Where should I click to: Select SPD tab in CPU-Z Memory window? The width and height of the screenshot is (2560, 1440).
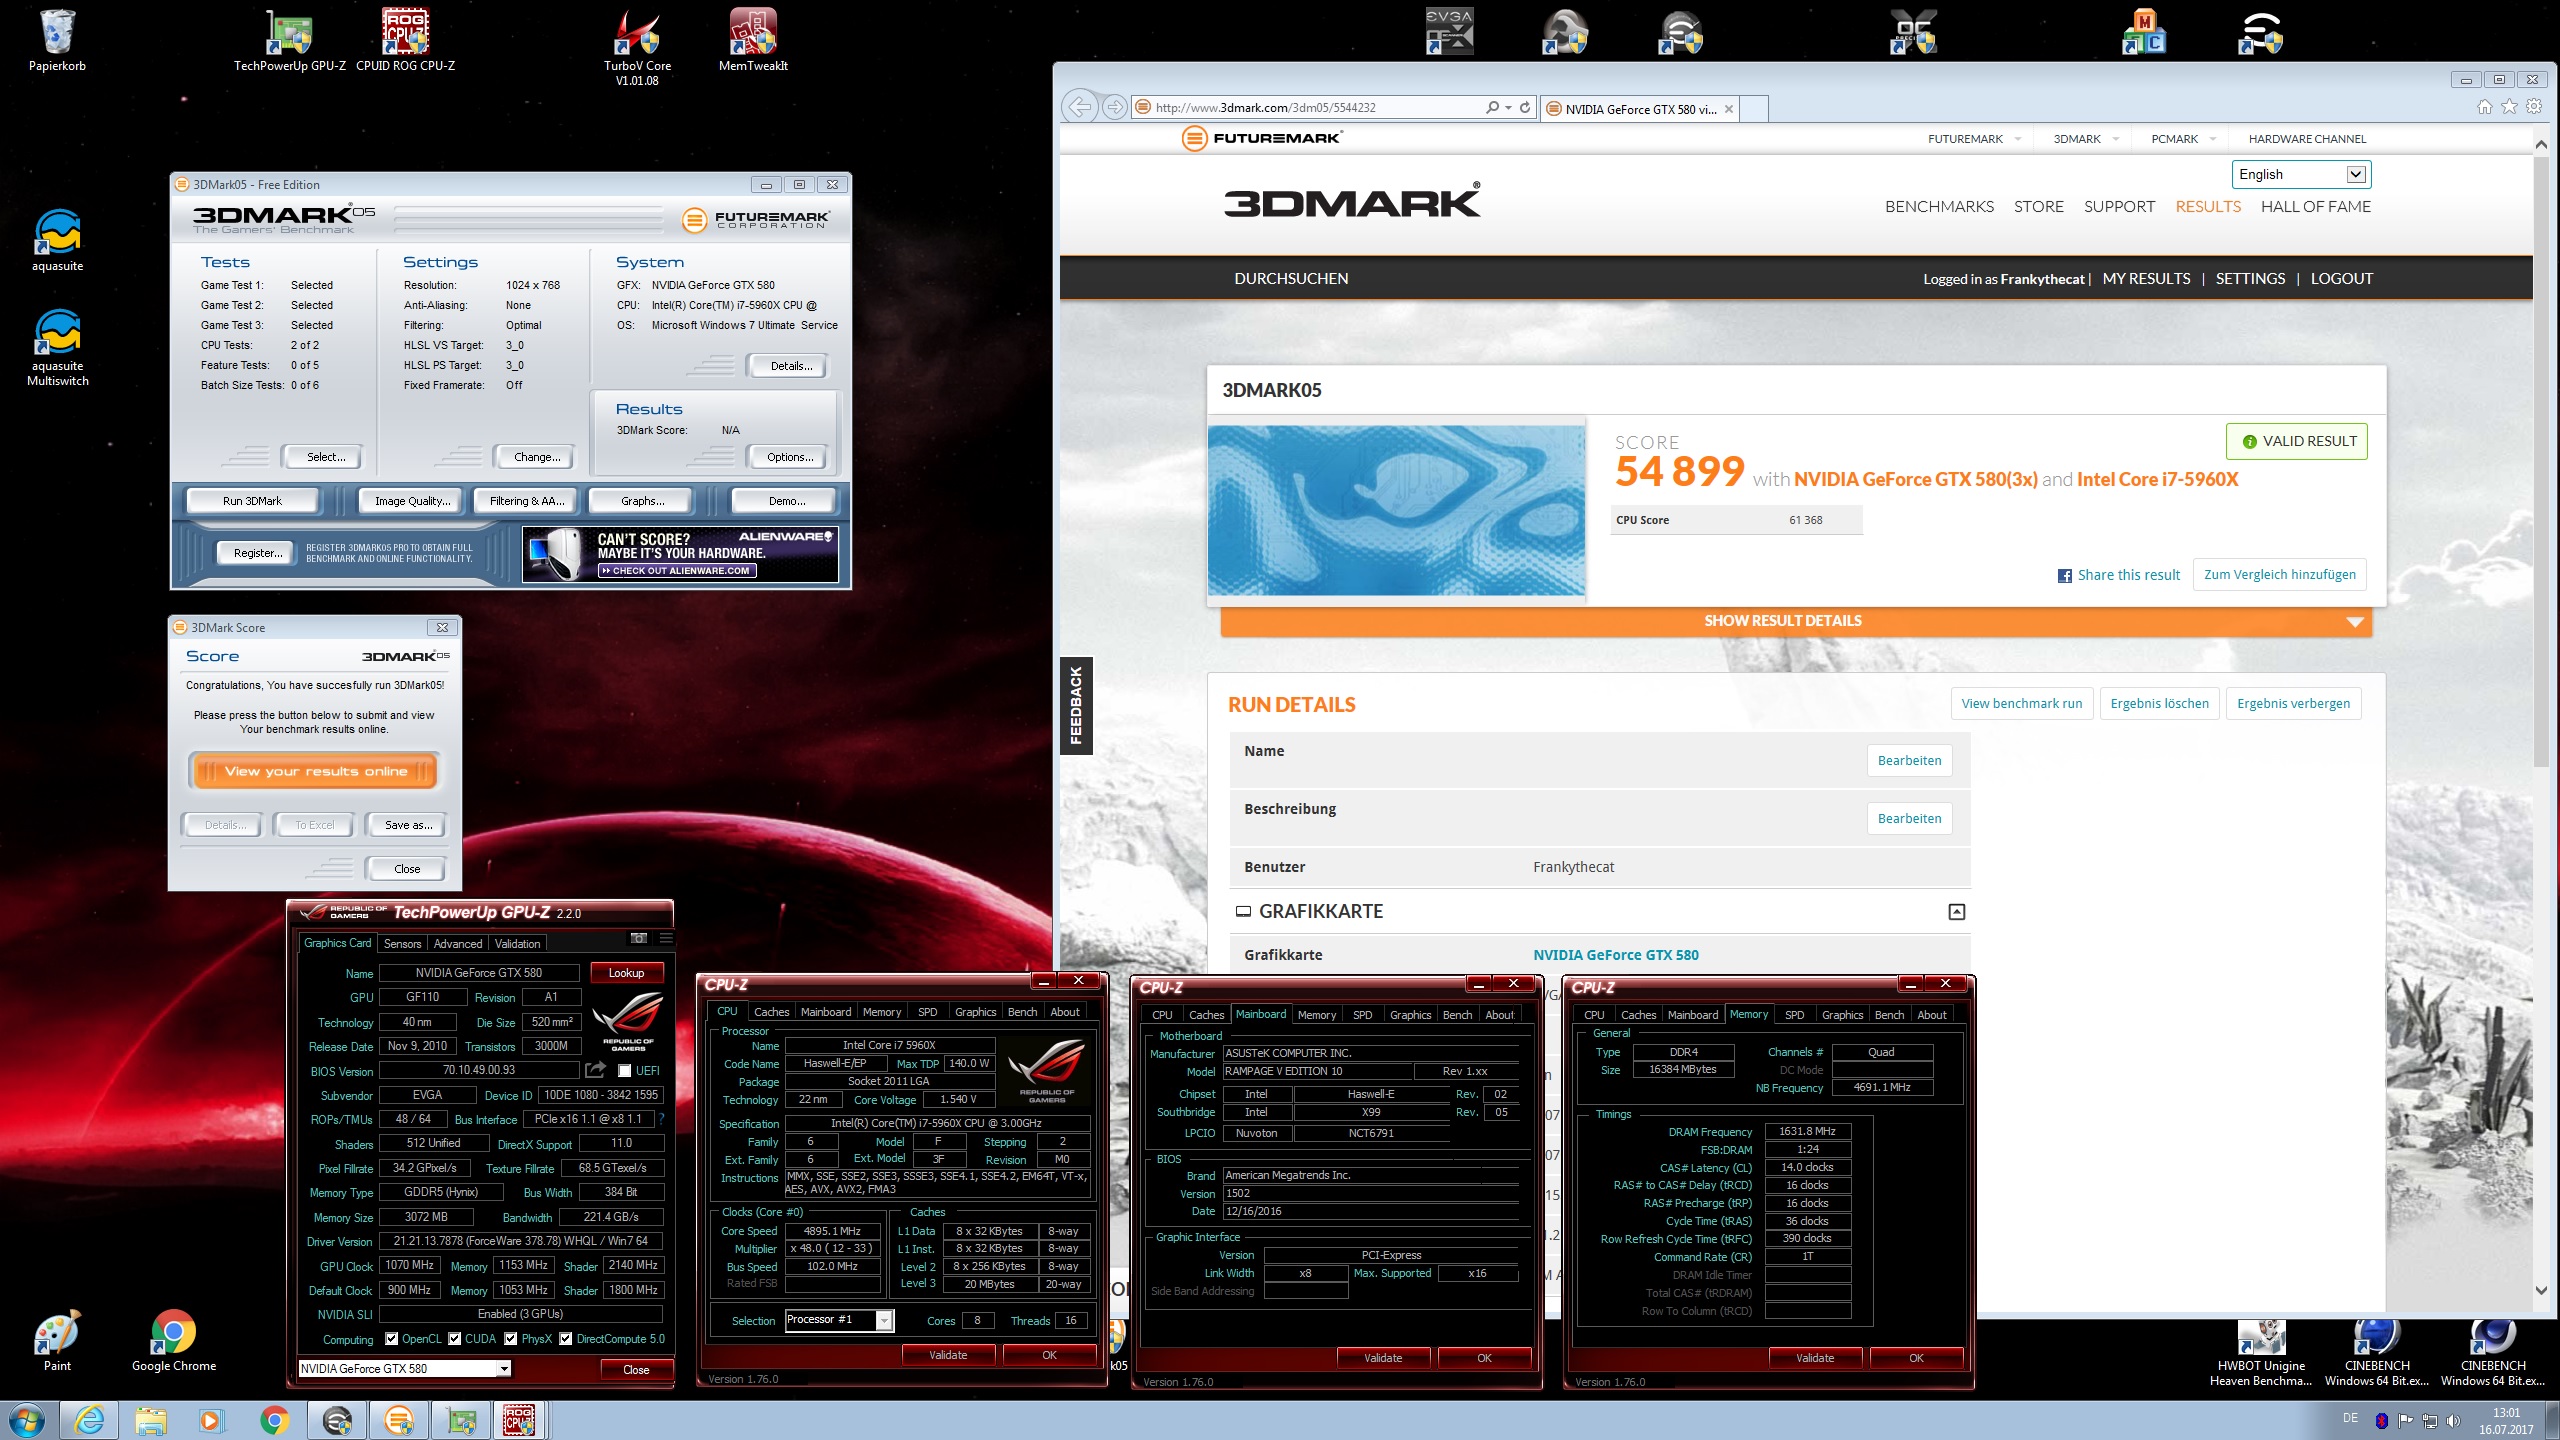[1794, 1014]
